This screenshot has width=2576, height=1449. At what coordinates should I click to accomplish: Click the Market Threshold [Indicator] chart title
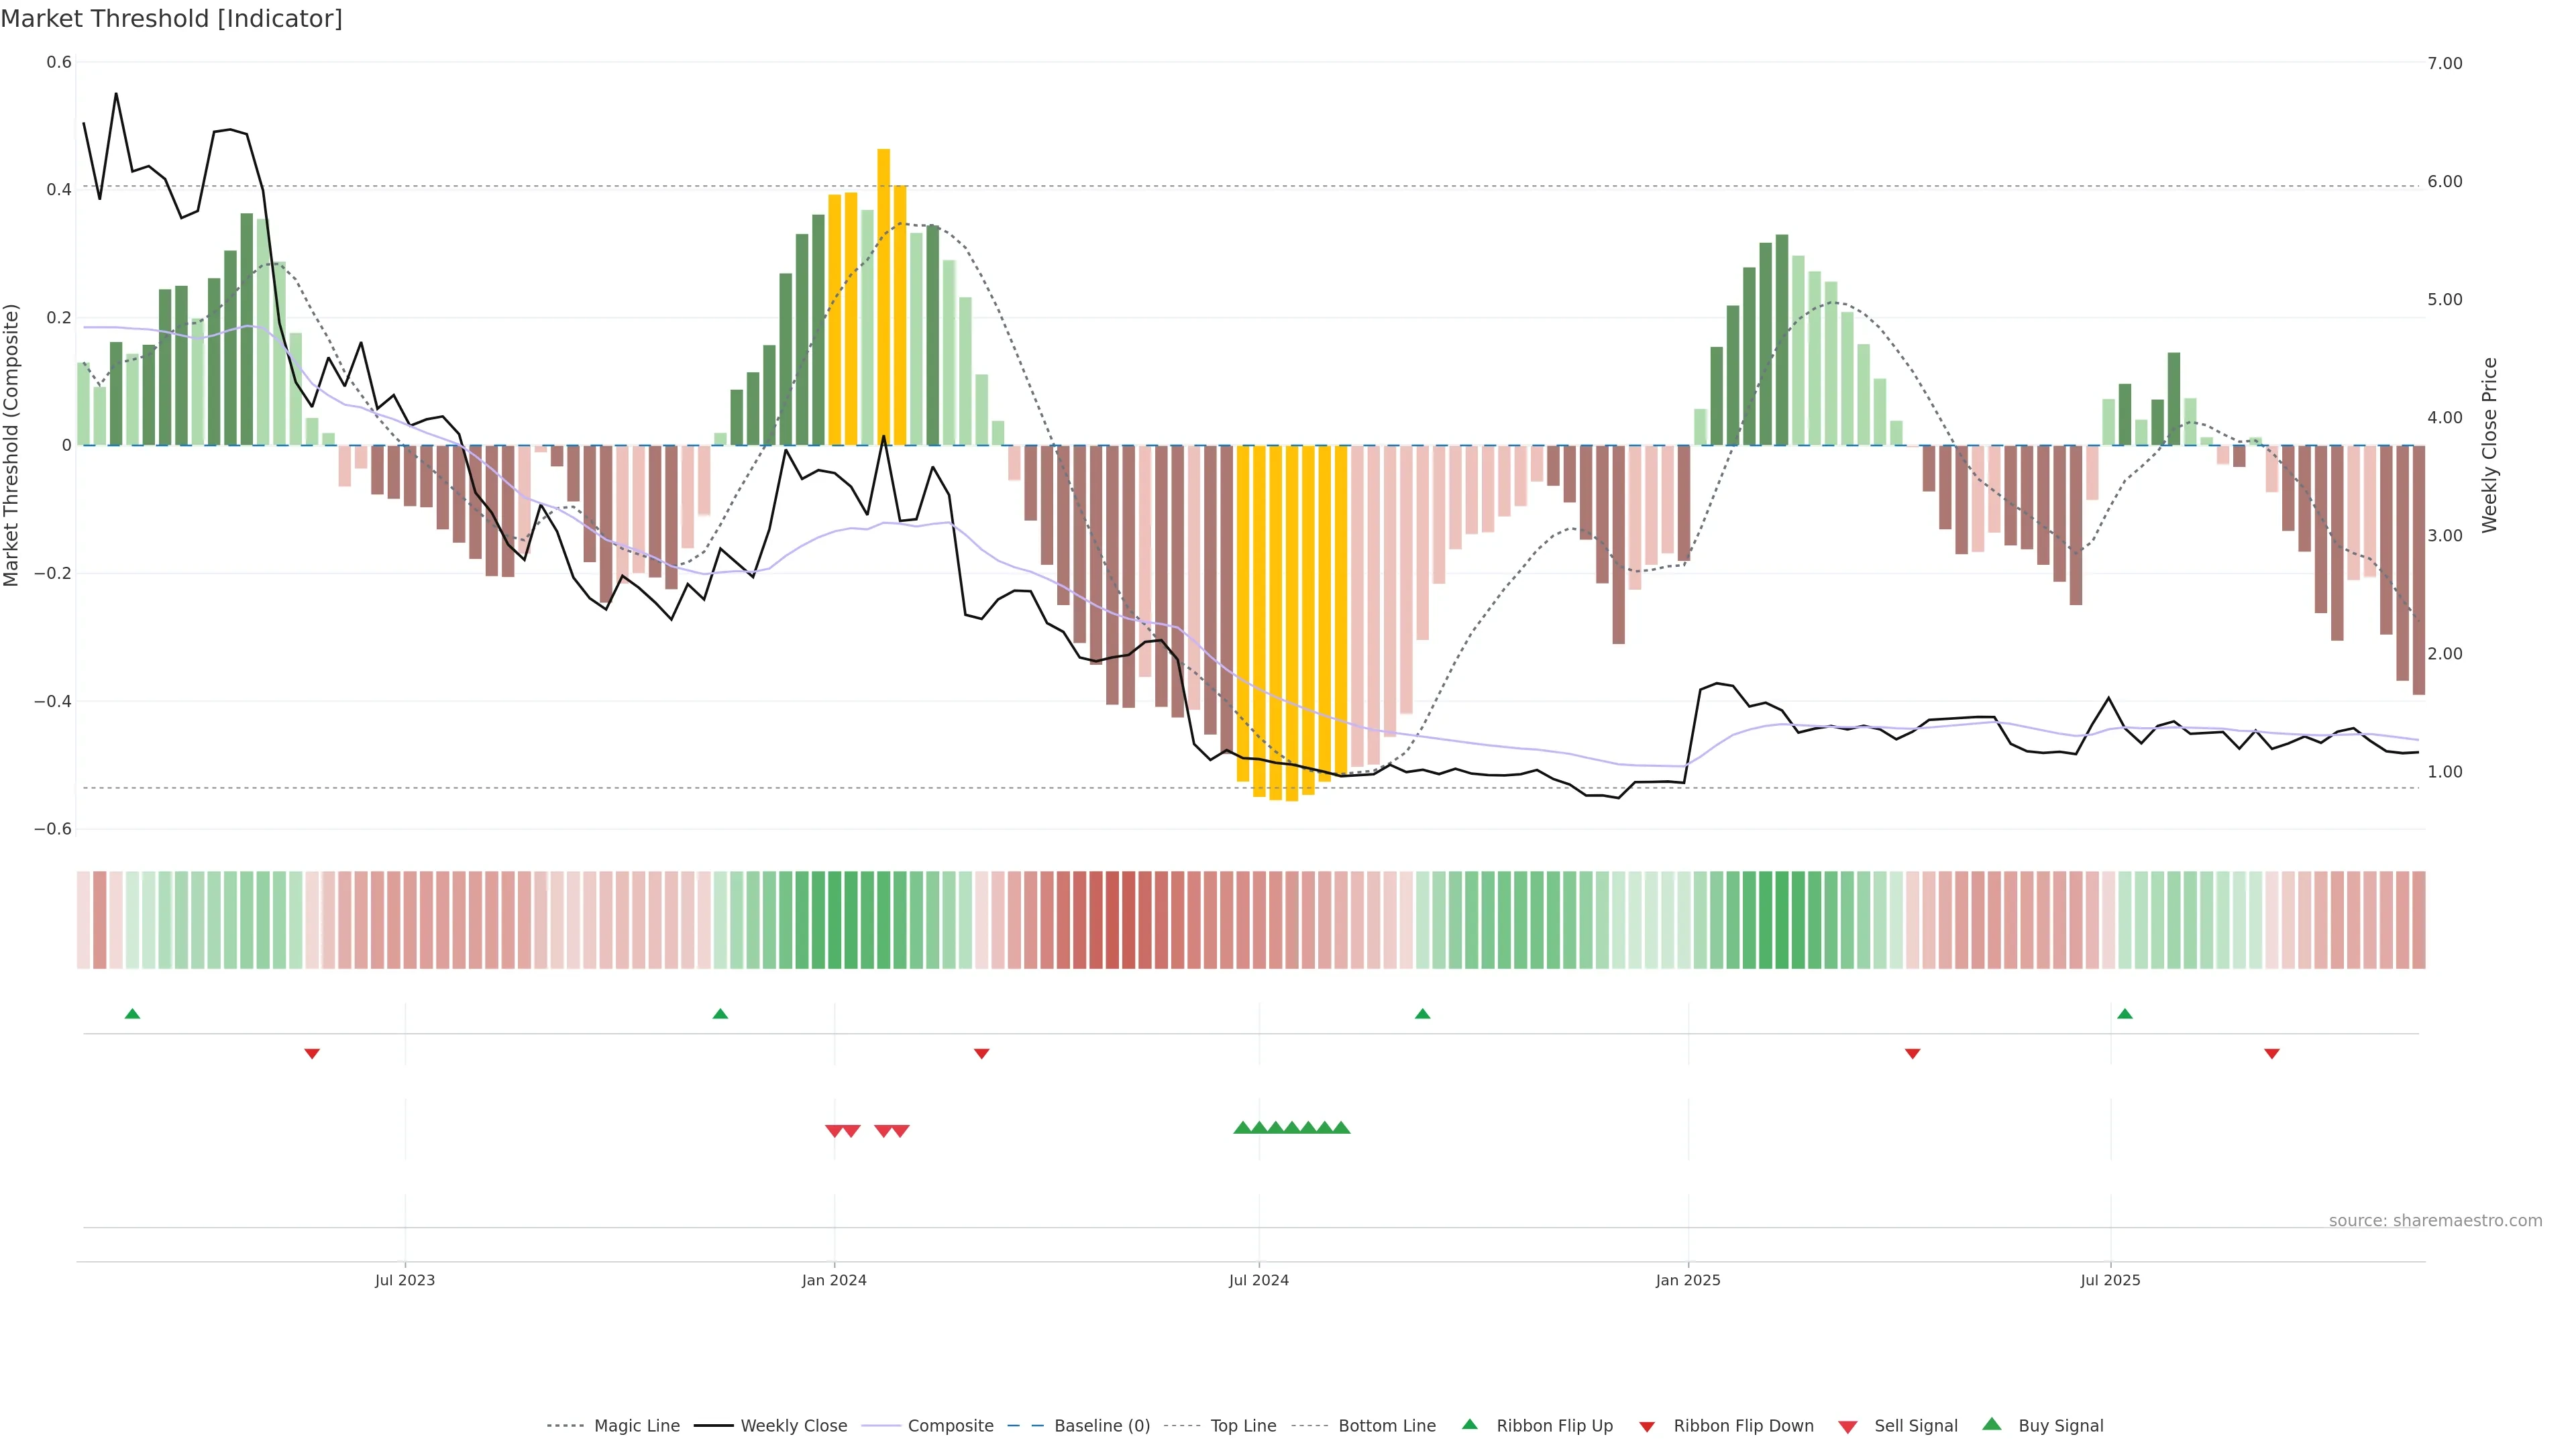click(x=171, y=19)
